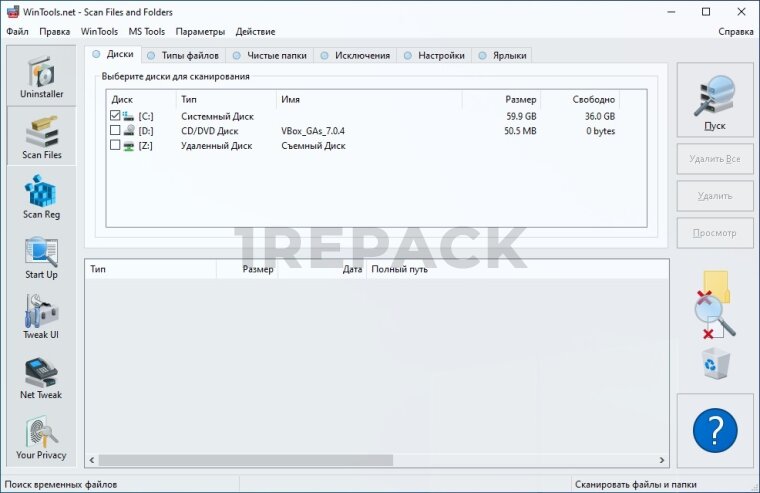Enable the D: CD/DVD drive checkbox
The height and width of the screenshot is (493, 760).
coord(115,131)
